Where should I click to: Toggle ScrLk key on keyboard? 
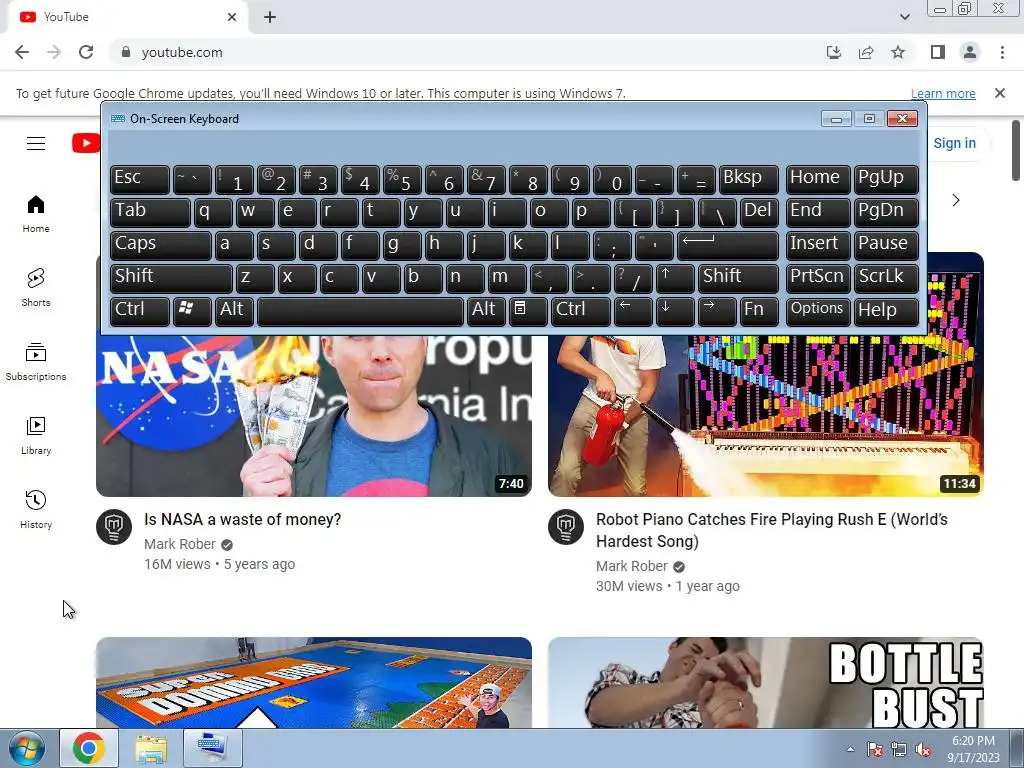[x=886, y=278]
